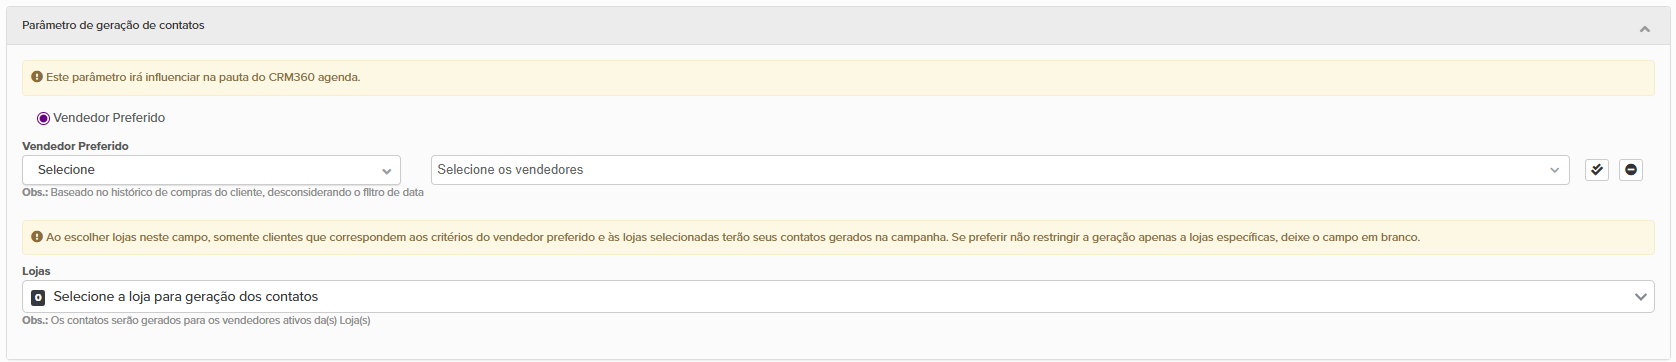Click the chevron arrow of the Lojas field

(1641, 297)
